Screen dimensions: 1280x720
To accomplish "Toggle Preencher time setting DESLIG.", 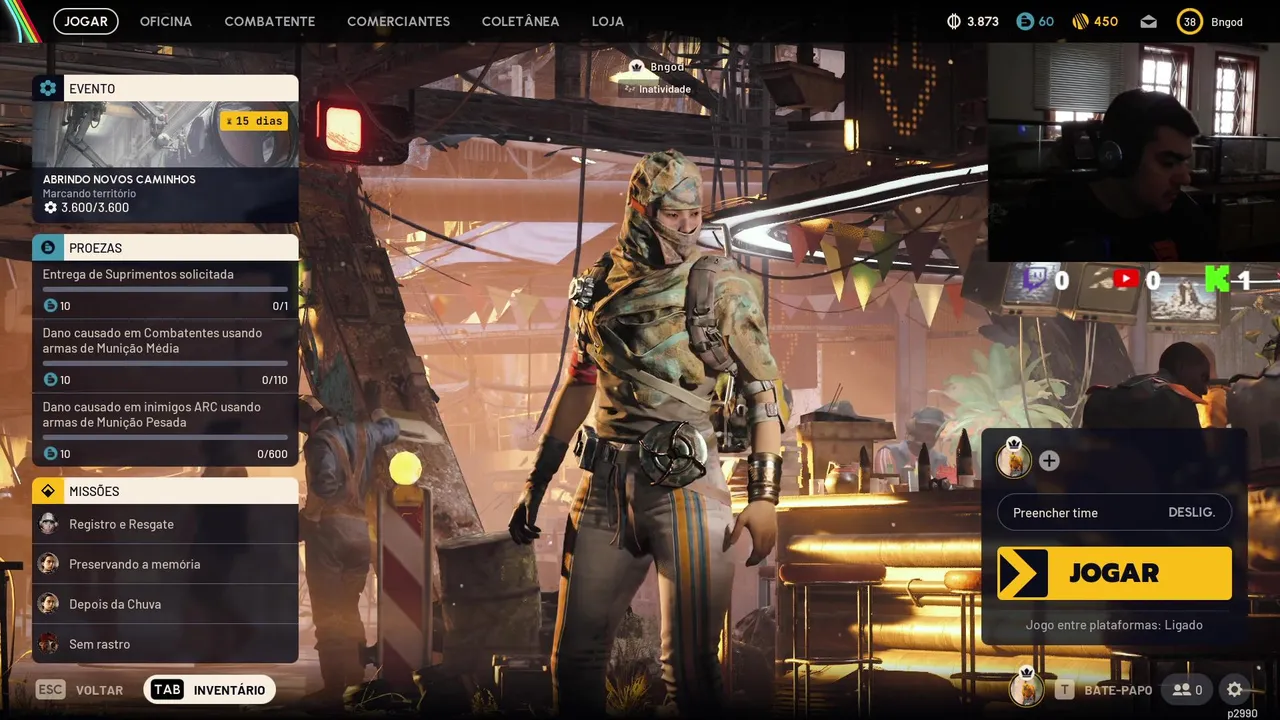I will tap(1114, 512).
